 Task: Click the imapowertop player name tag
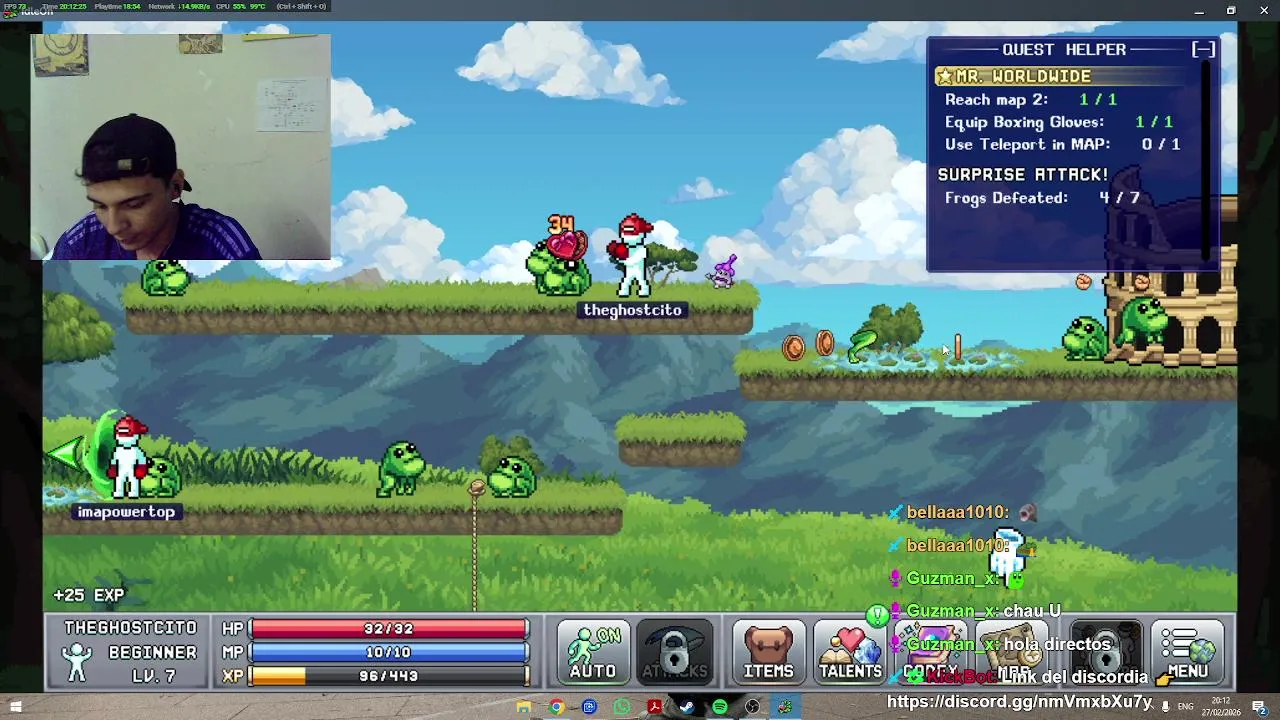[x=126, y=512]
